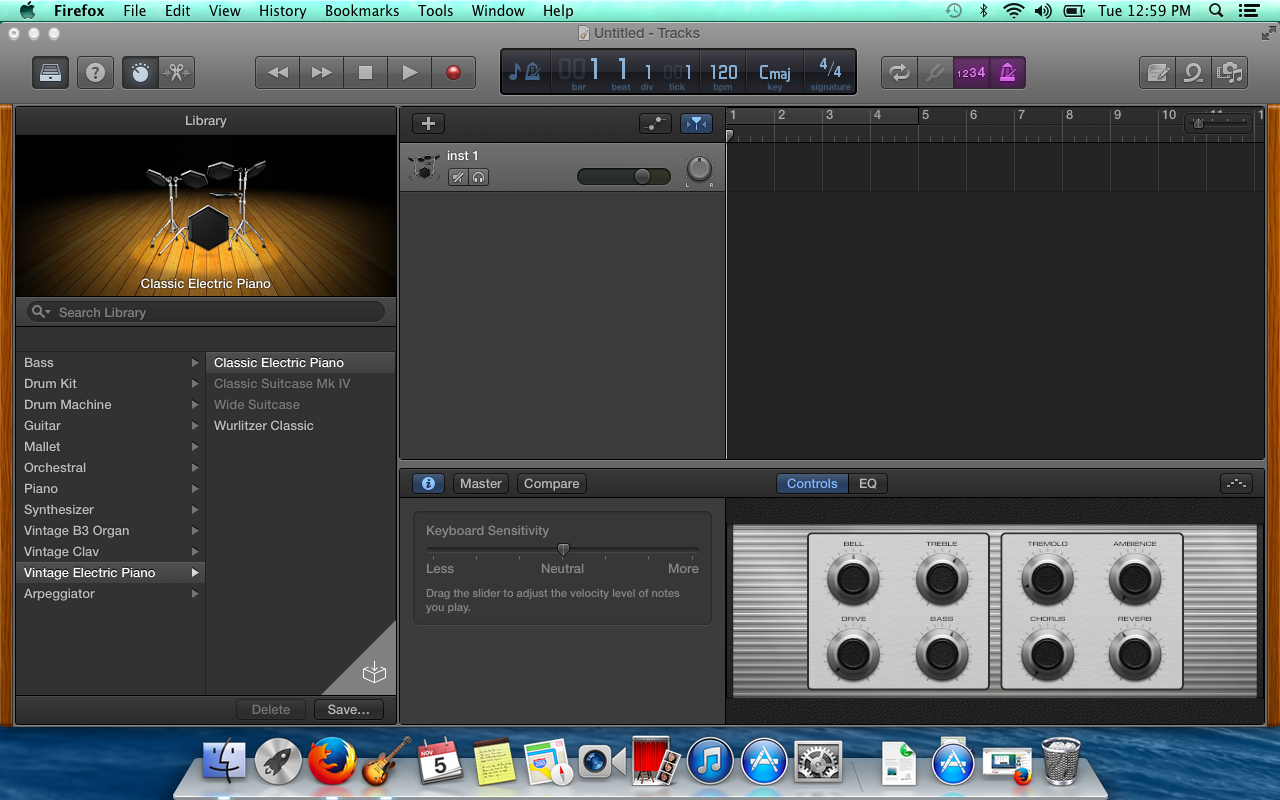Click the Save... button in Library

(x=348, y=709)
